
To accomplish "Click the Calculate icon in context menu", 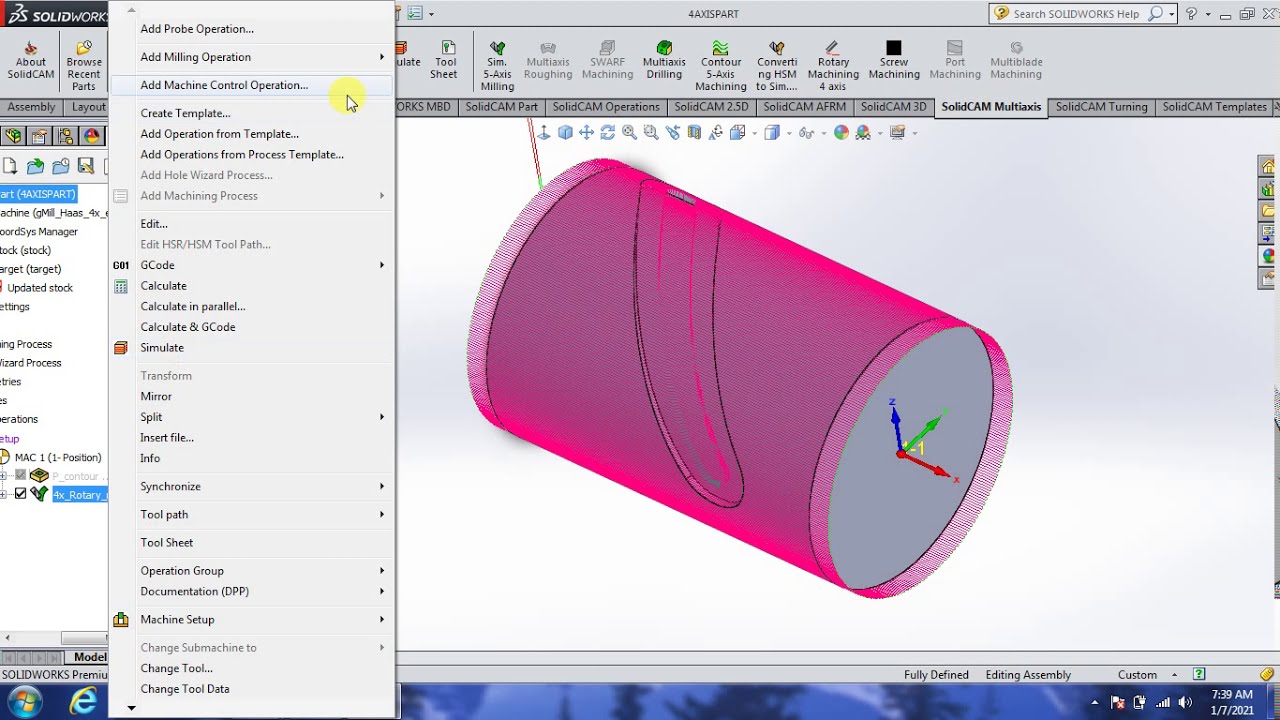I will pyautogui.click(x=121, y=286).
